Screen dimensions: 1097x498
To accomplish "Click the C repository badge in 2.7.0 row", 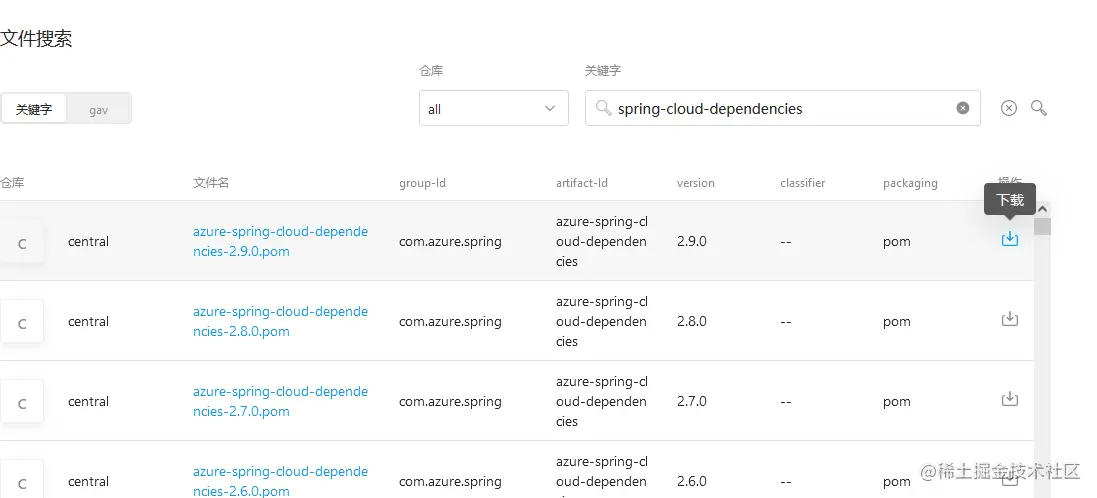I will (x=22, y=401).
